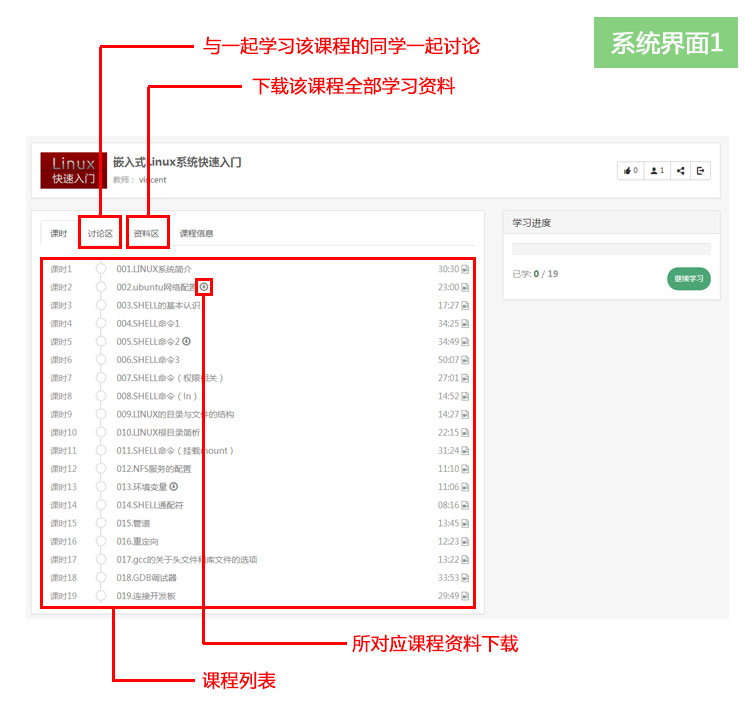Click video icon beside duration 22:15

click(465, 433)
